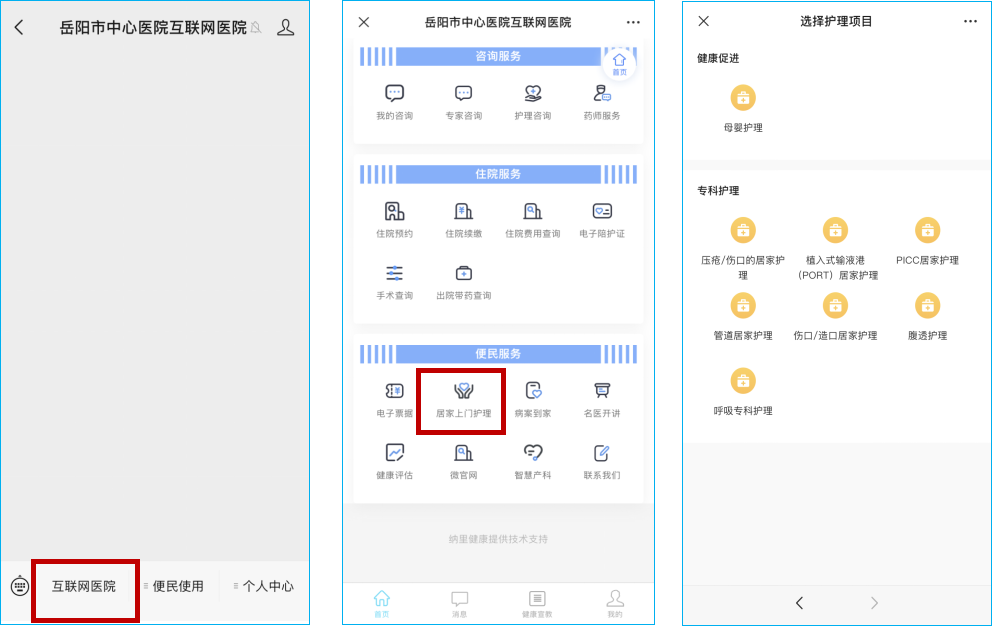Viewport: 993px width, 626px height.
Task: Open 专家咨询 expert consultation
Action: [x=464, y=102]
